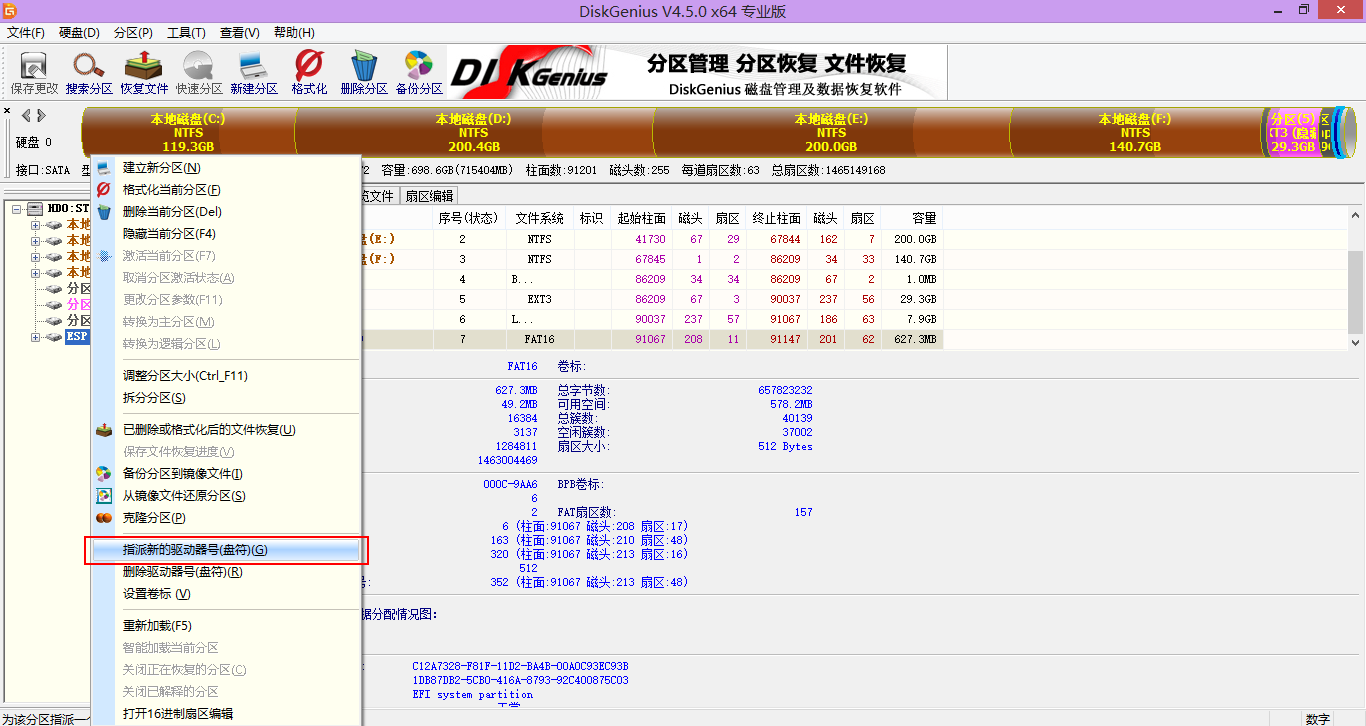Open the 分区(P) menu

133,33
